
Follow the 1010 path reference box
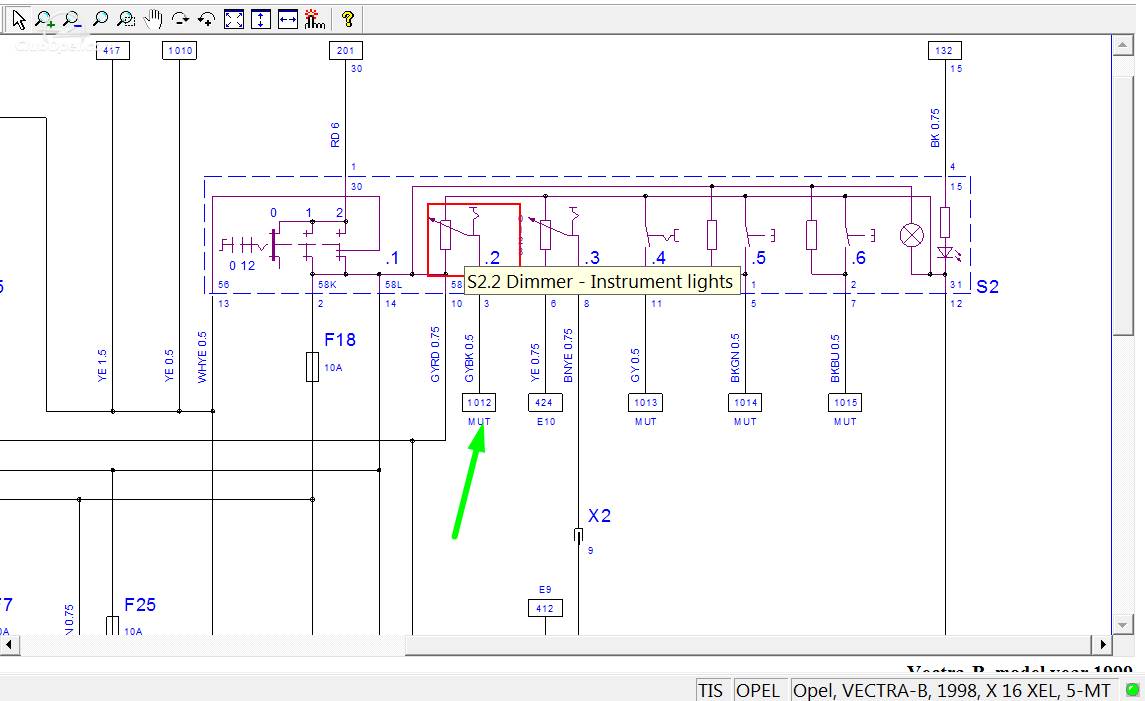180,50
